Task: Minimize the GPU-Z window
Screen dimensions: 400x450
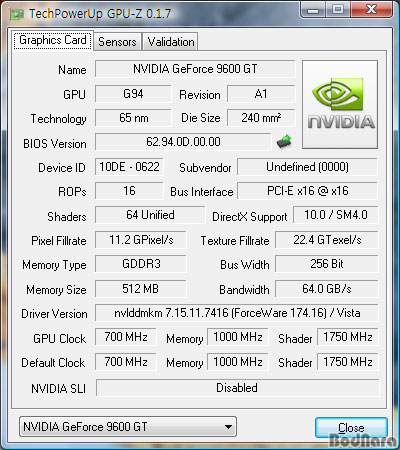Action: coord(313,10)
